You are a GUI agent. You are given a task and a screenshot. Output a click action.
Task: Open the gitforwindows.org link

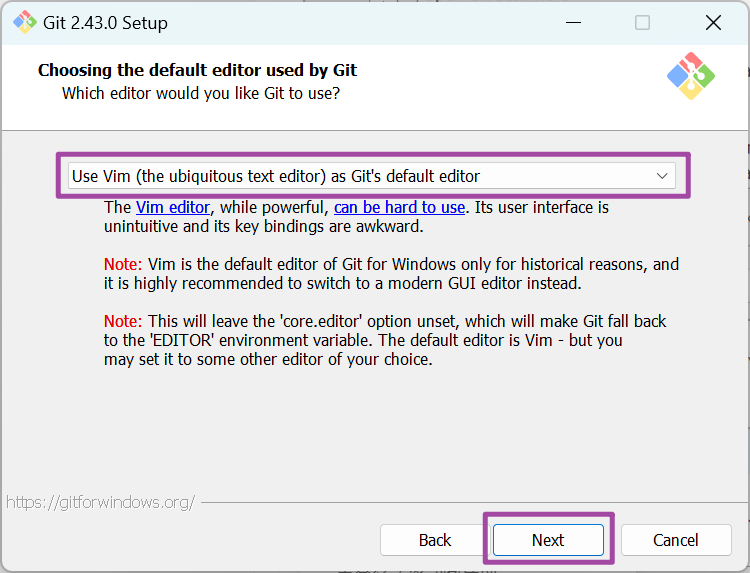pyautogui.click(x=100, y=501)
